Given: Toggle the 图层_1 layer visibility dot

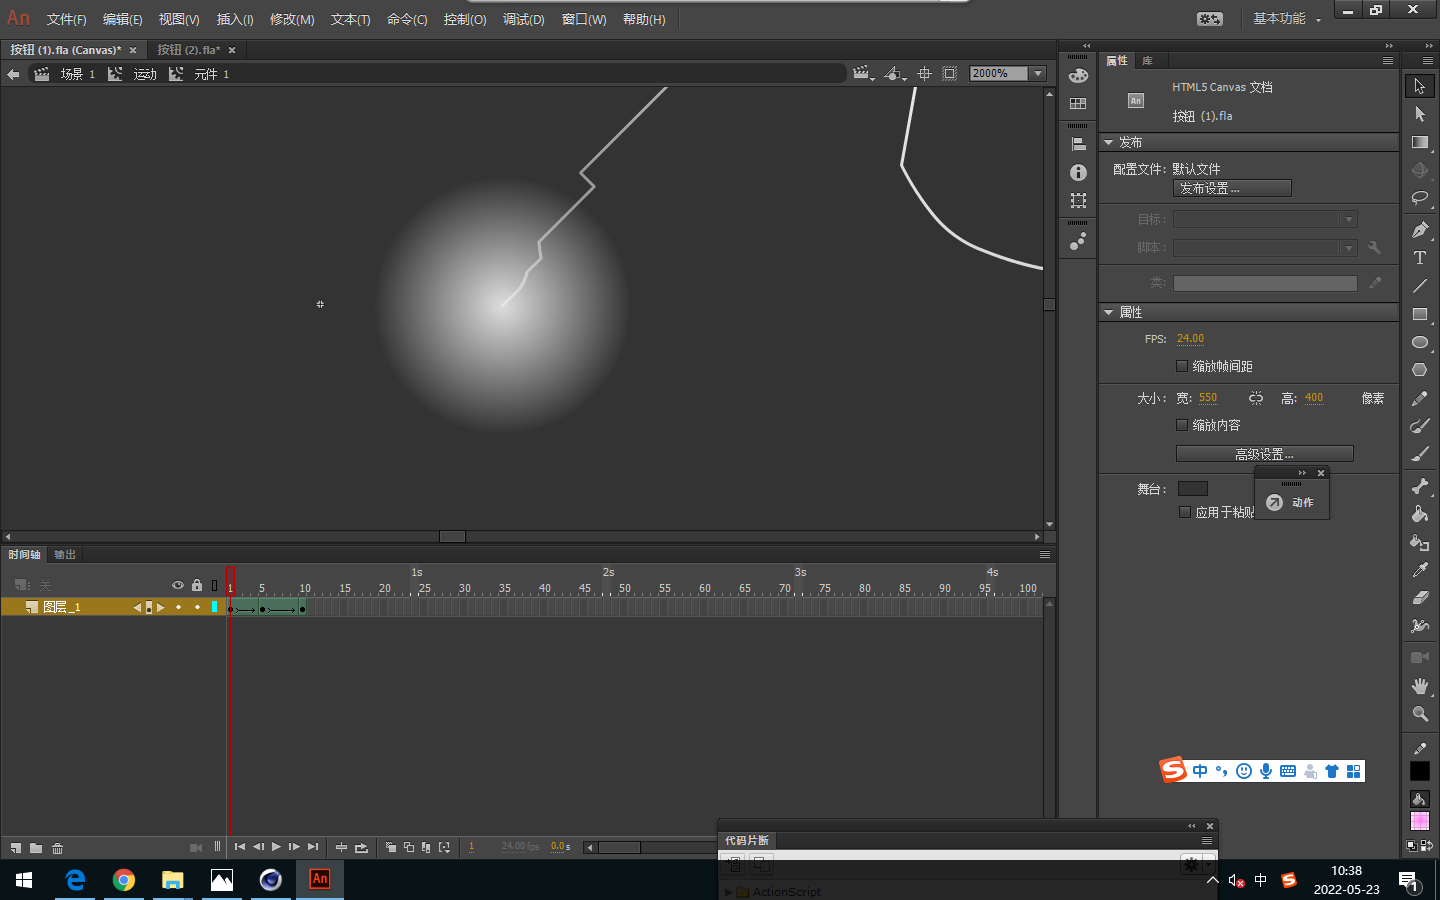Looking at the screenshot, I should (179, 607).
